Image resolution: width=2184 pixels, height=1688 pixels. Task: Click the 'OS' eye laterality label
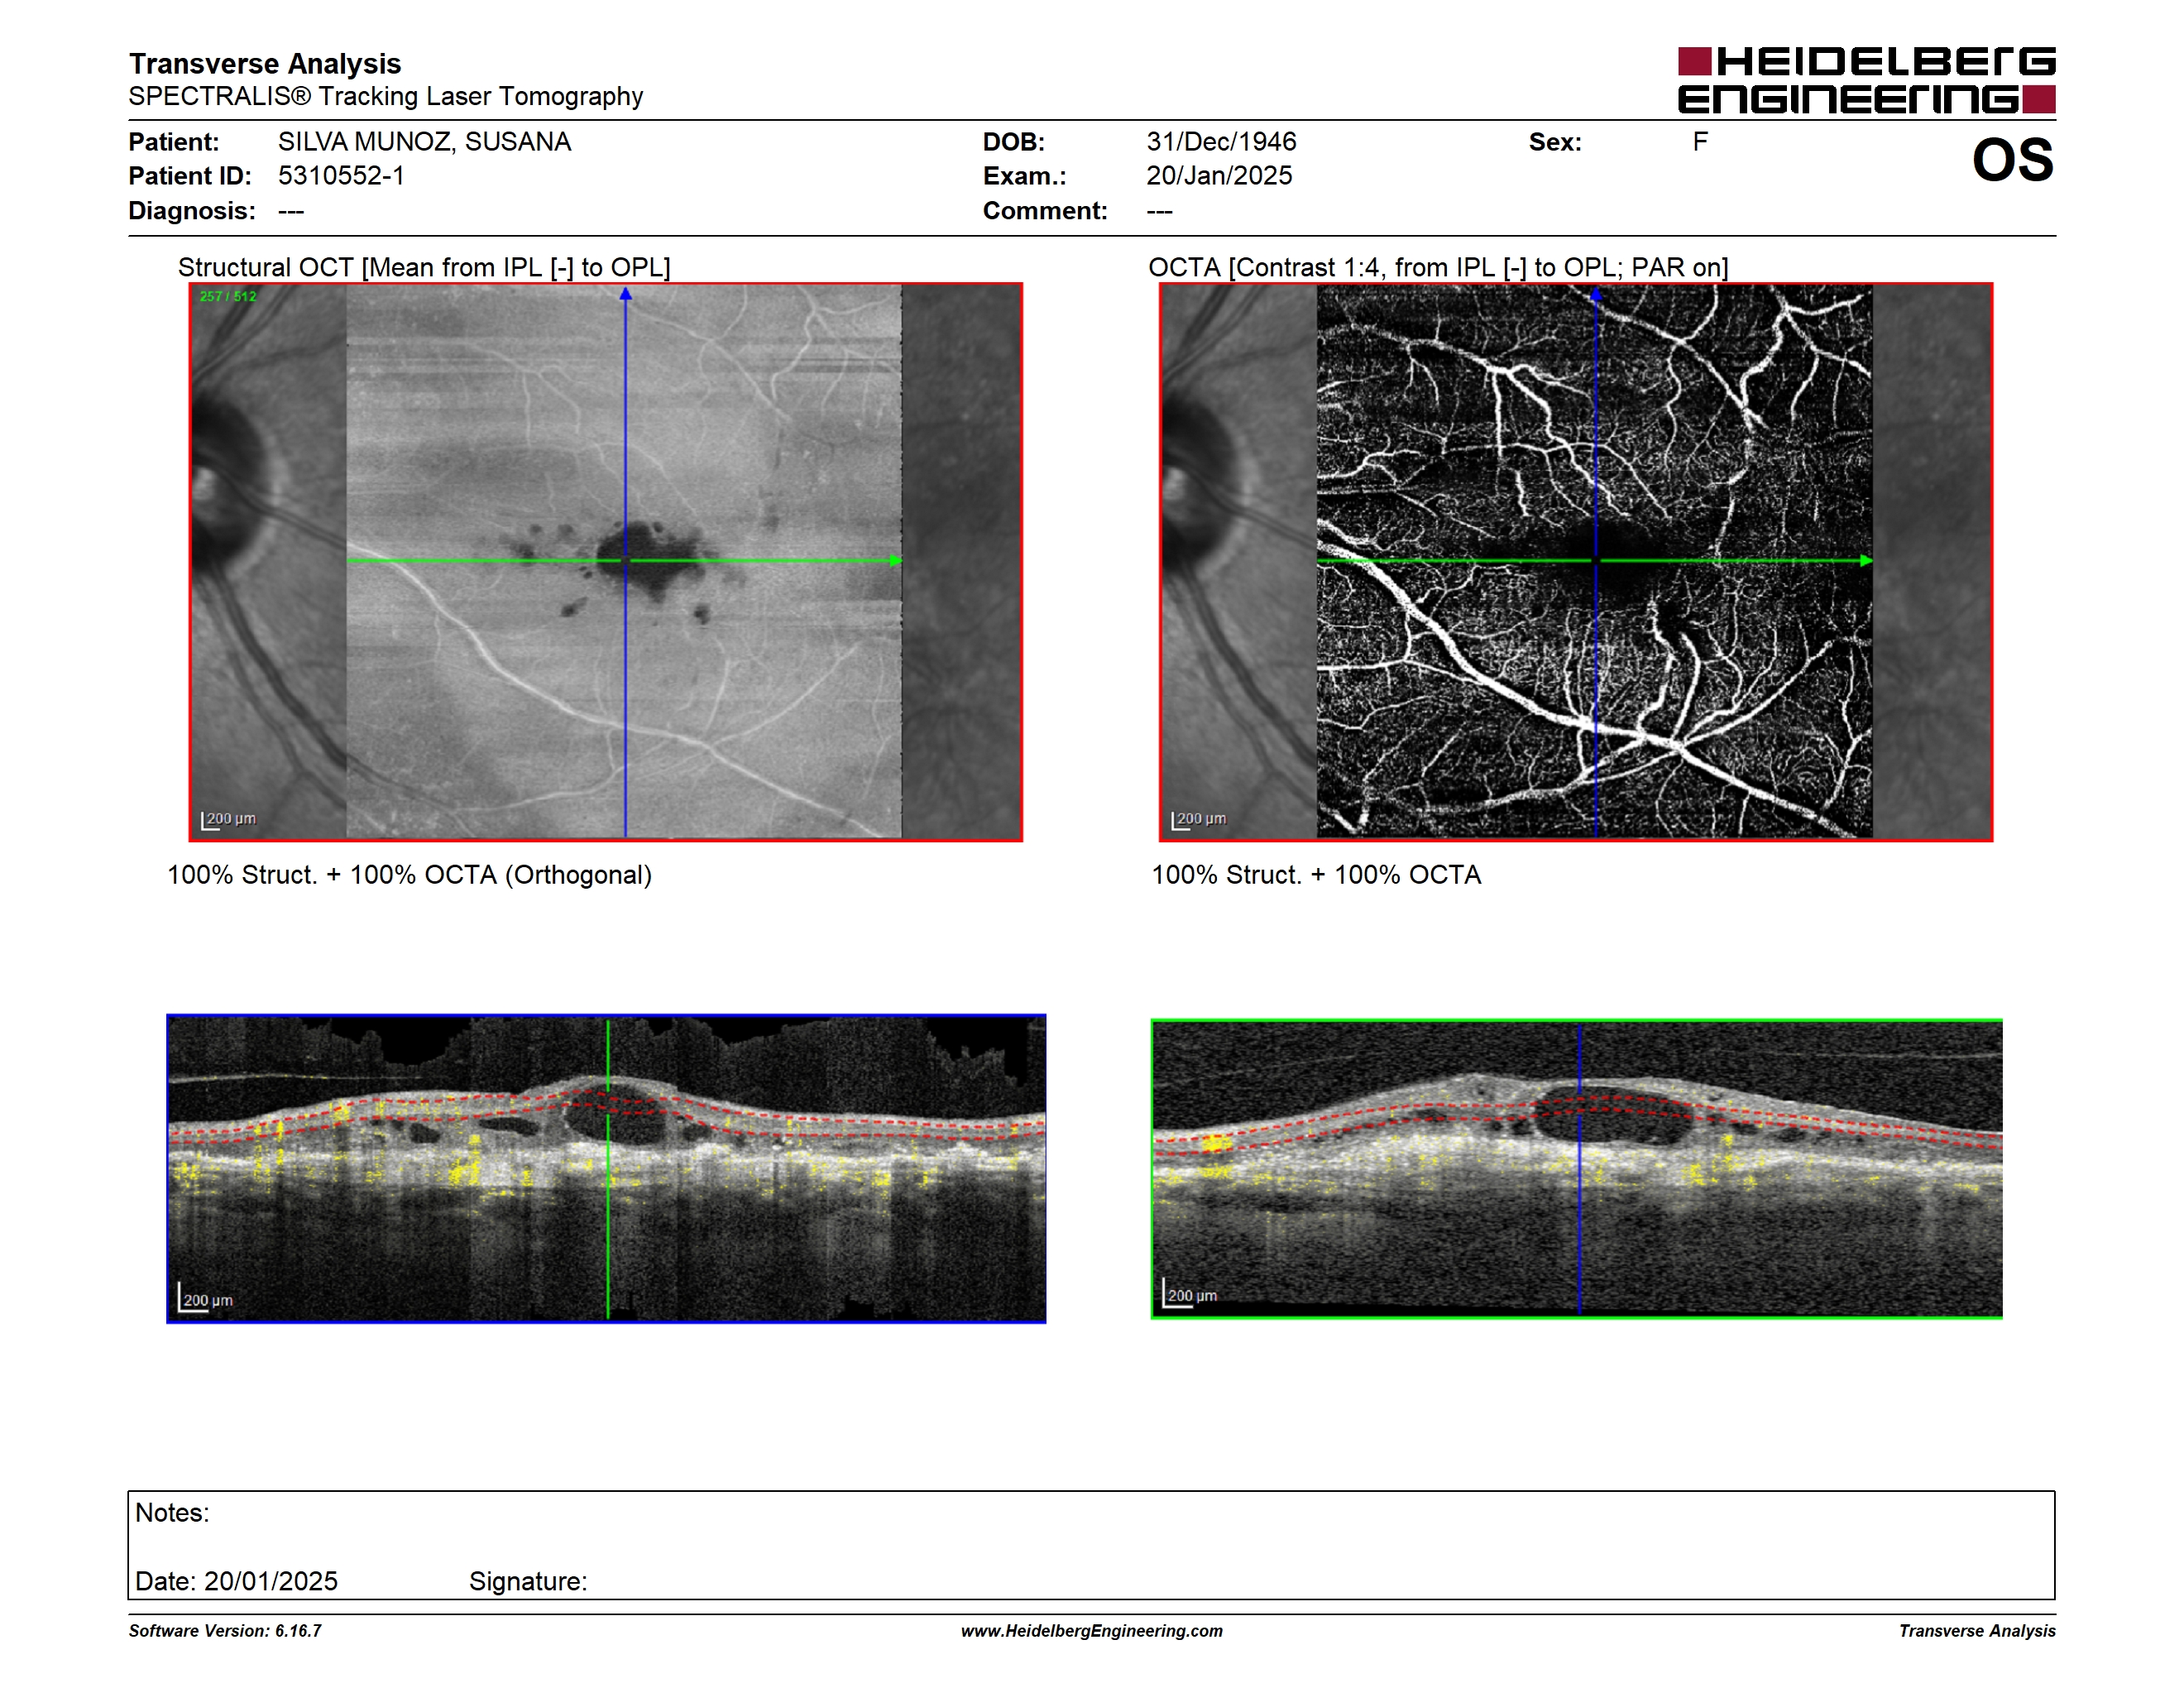coord(2012,160)
